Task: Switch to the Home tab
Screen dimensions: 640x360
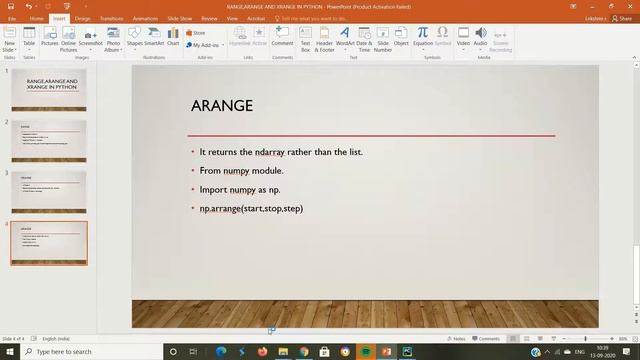Action: 36,18
